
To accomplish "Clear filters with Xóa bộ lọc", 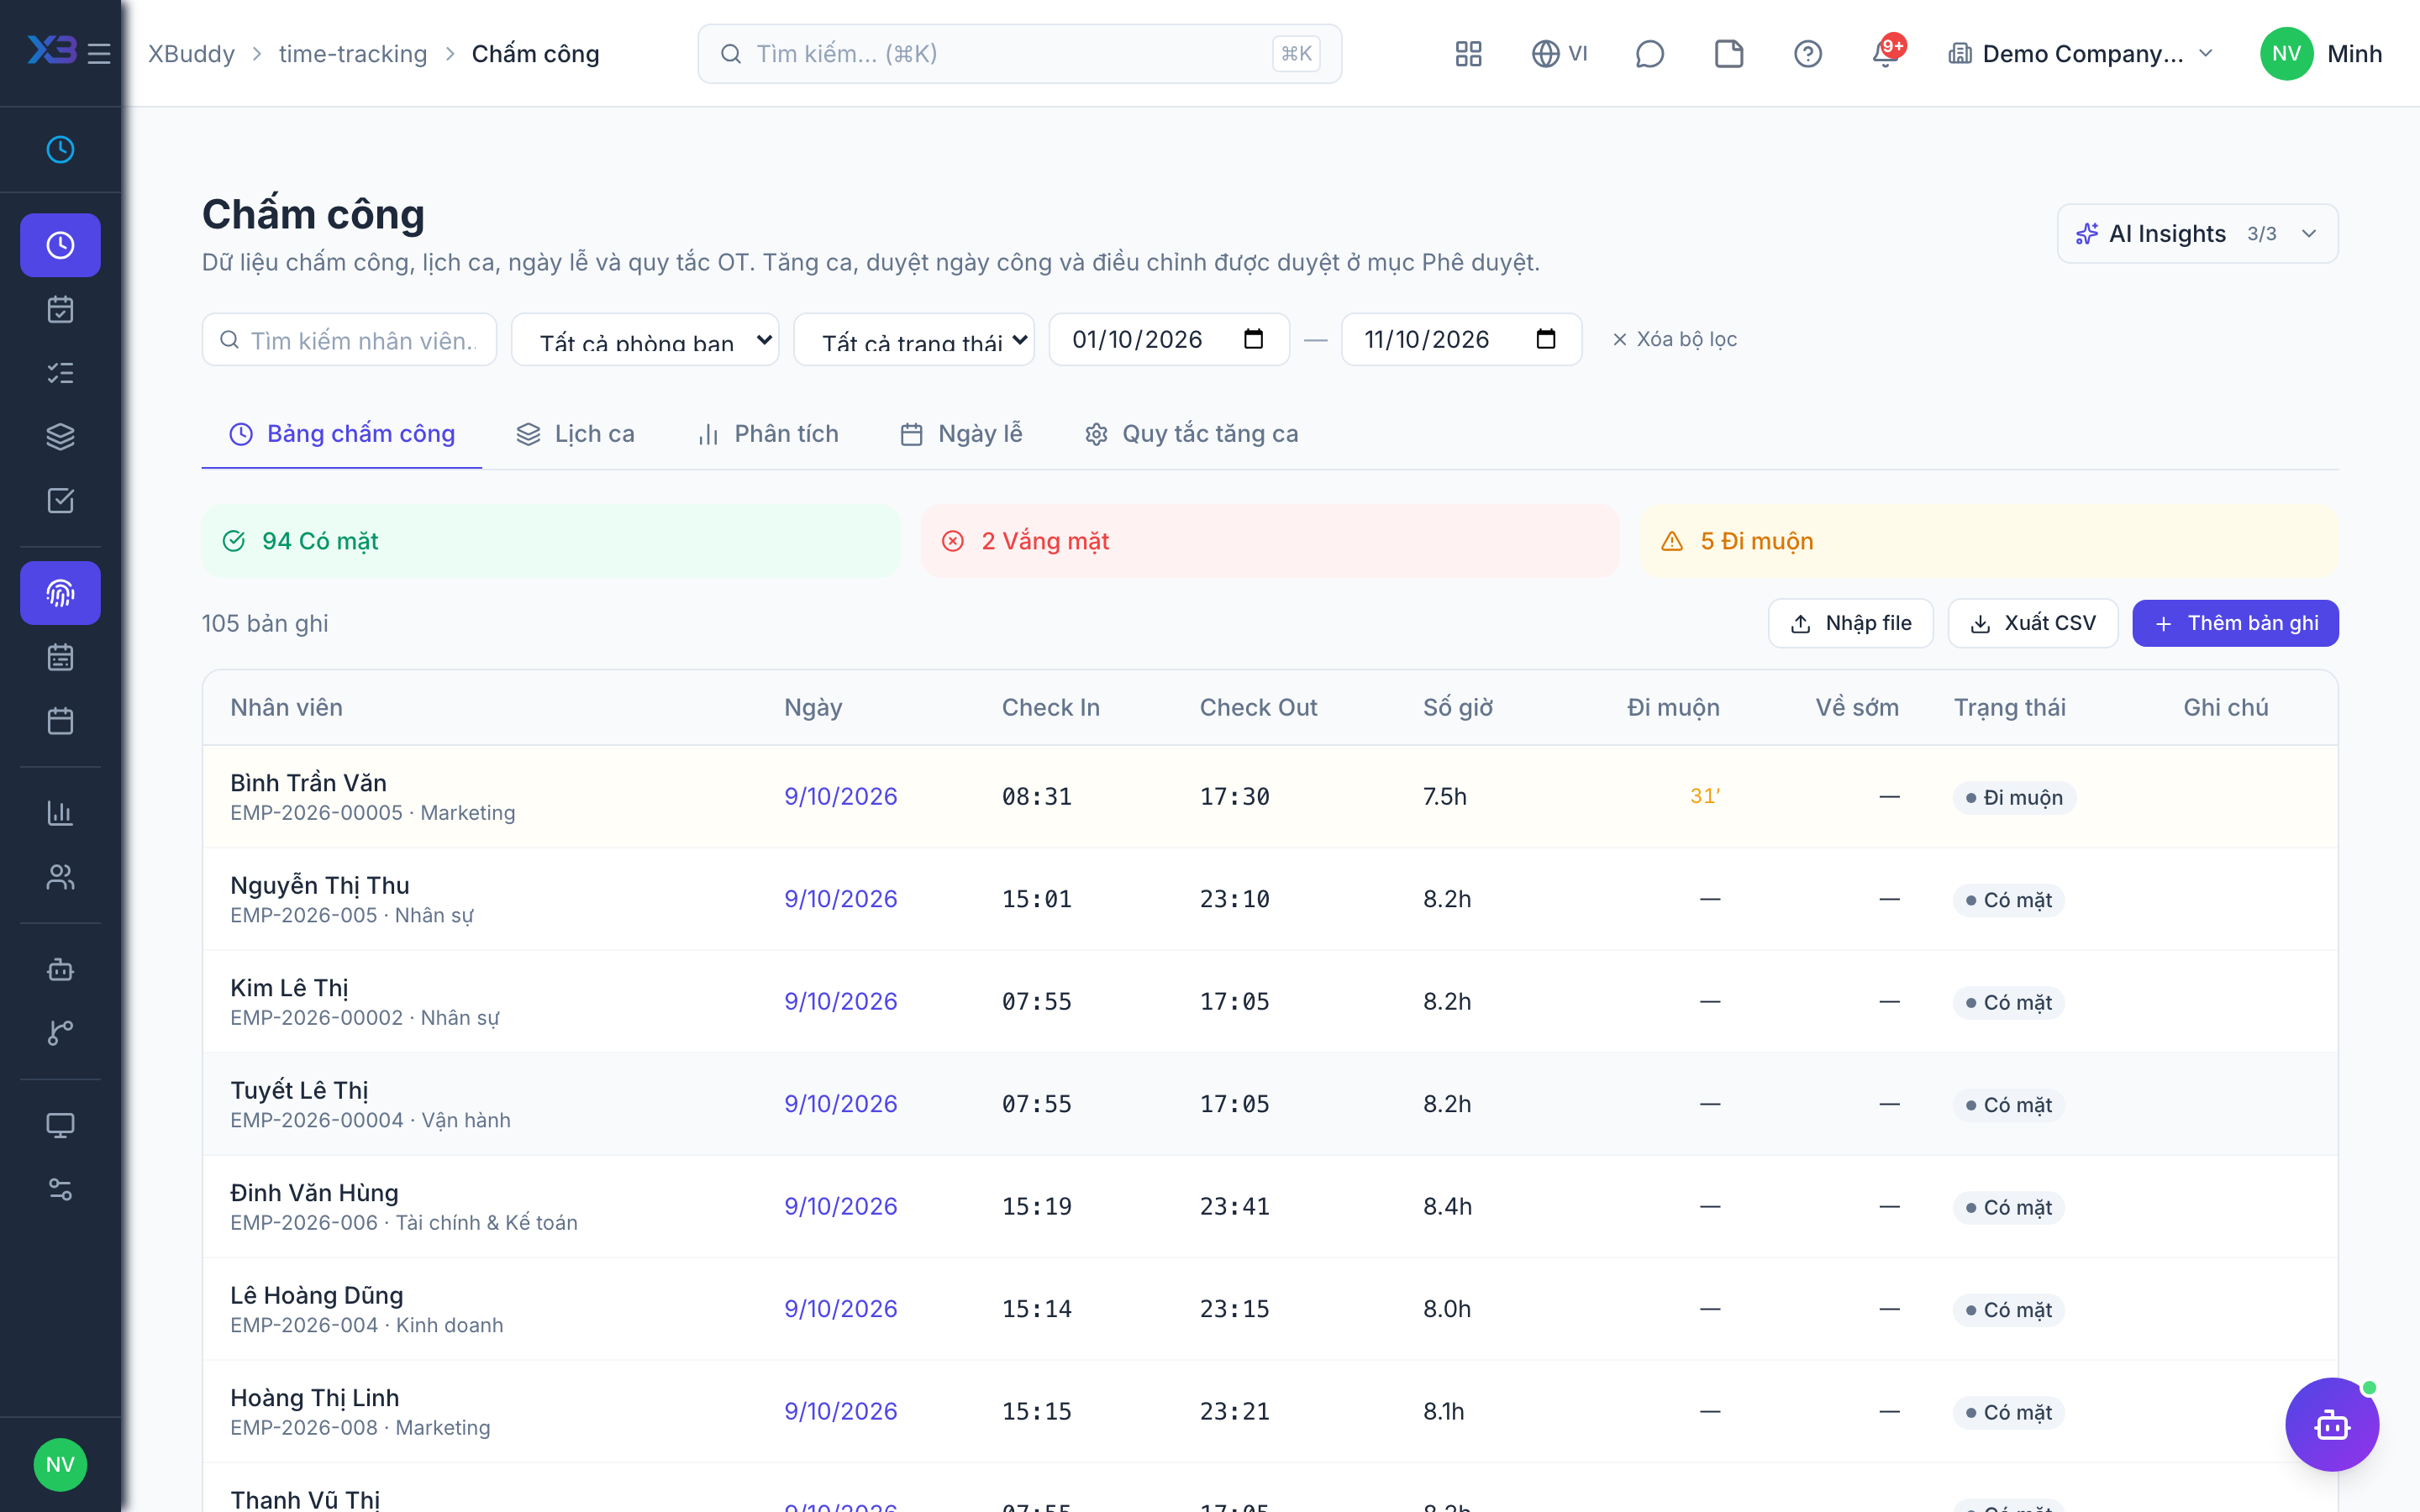I will pos(1674,340).
